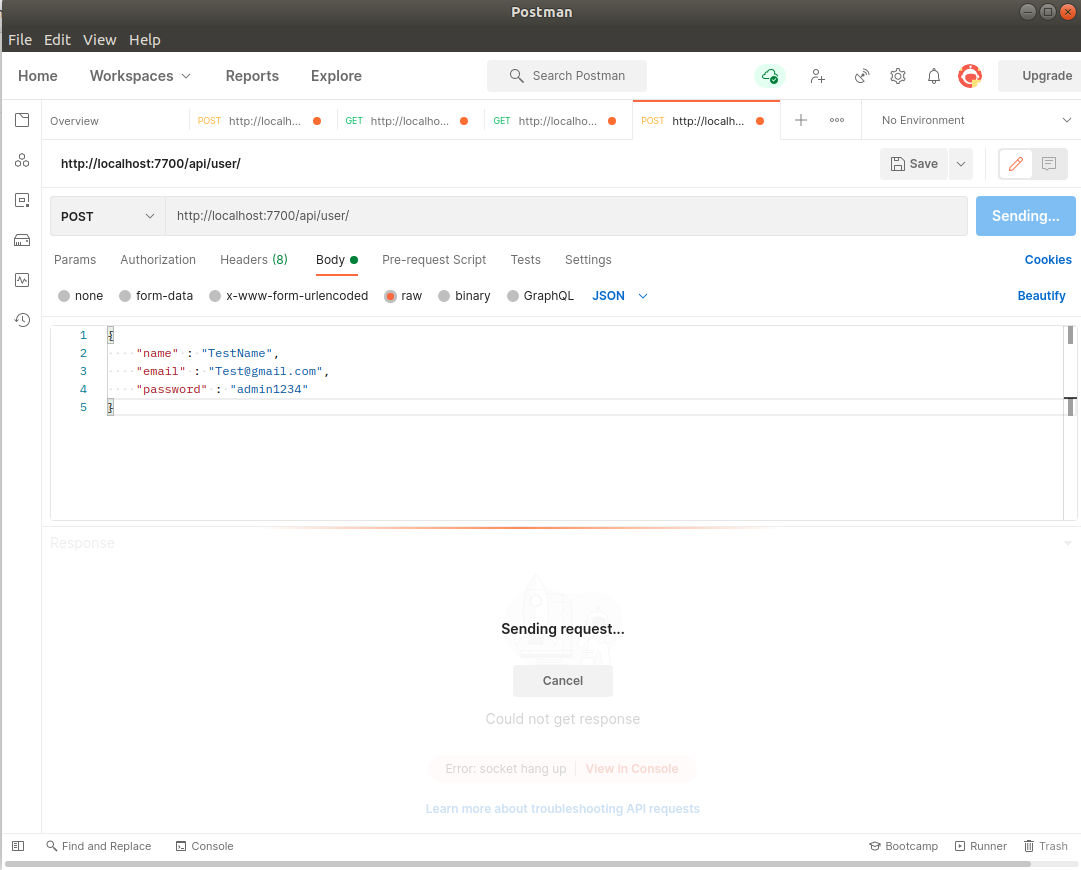
Task: Open notifications bell icon
Action: click(933, 76)
